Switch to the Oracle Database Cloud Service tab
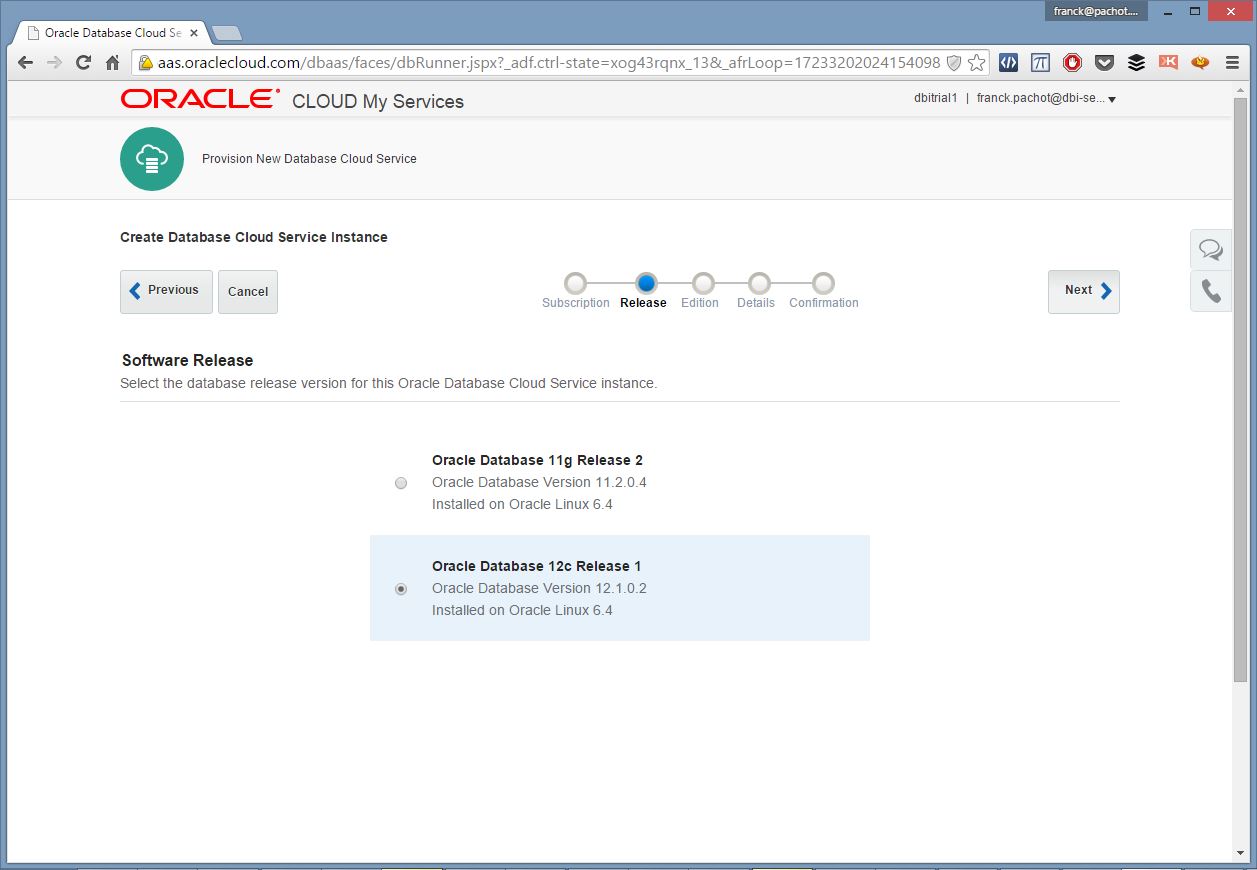This screenshot has height=870, width=1257. pos(110,33)
